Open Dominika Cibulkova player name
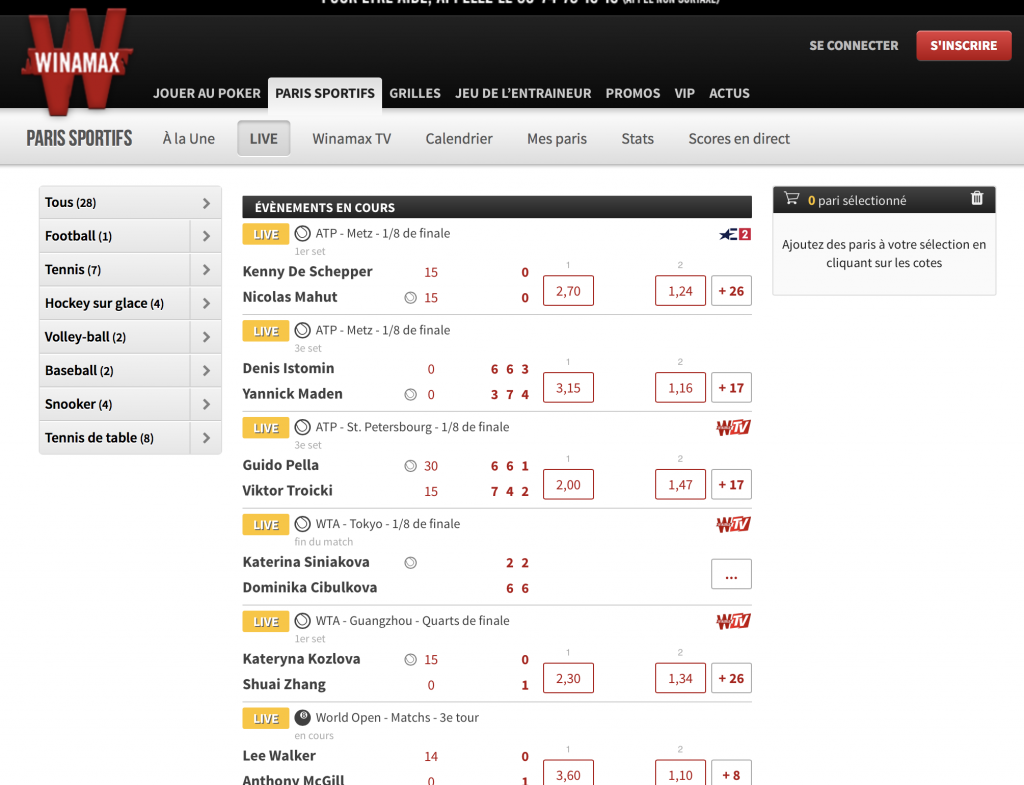This screenshot has width=1024, height=785. point(310,588)
